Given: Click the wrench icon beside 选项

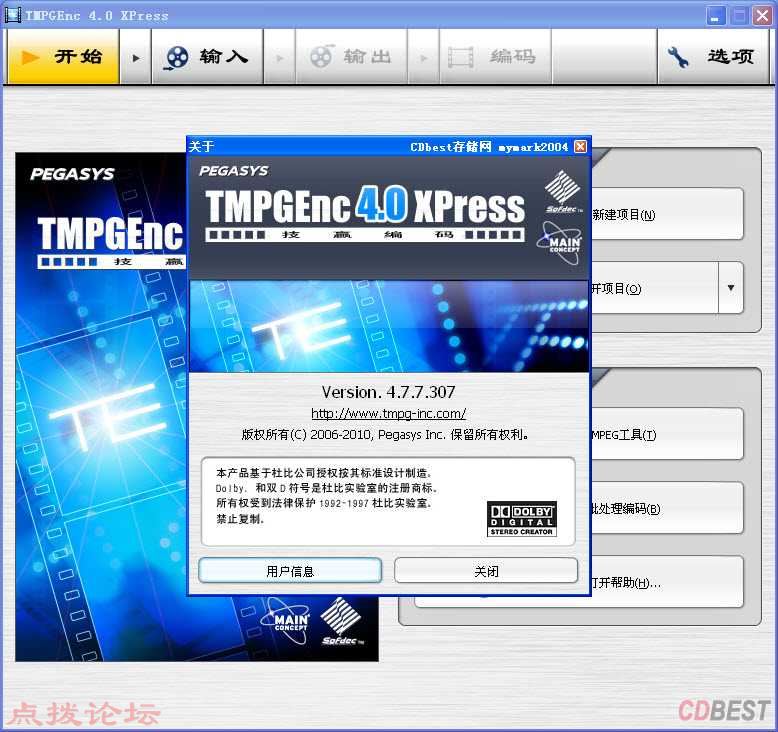Looking at the screenshot, I should pos(678,57).
